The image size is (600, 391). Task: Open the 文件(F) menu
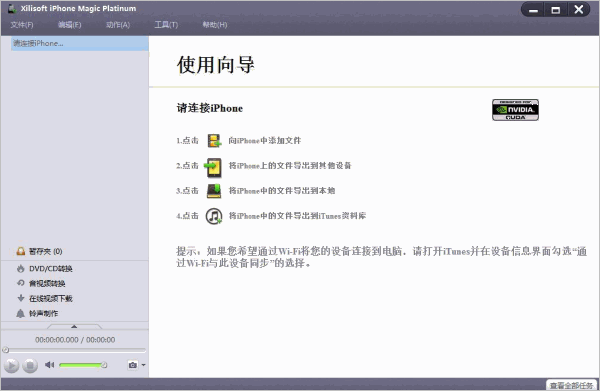point(22,25)
